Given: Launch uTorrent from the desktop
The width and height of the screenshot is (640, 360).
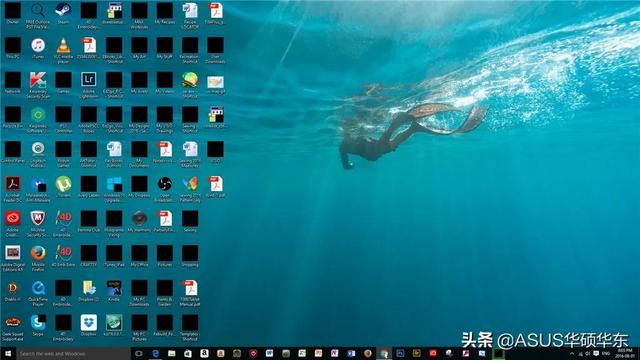Looking at the screenshot, I should 63,184.
